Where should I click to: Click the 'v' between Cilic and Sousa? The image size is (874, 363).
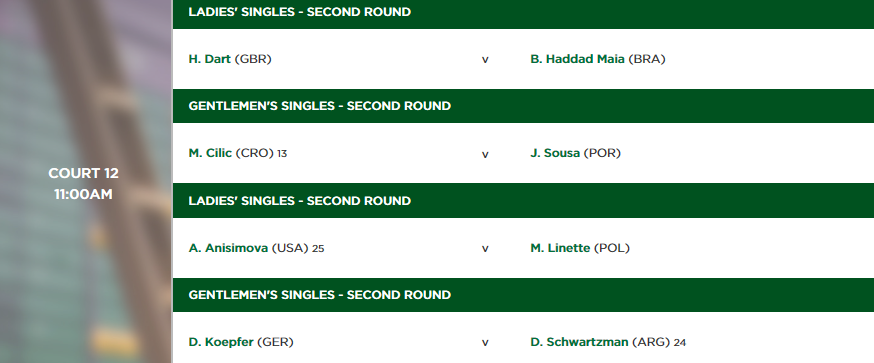485,154
